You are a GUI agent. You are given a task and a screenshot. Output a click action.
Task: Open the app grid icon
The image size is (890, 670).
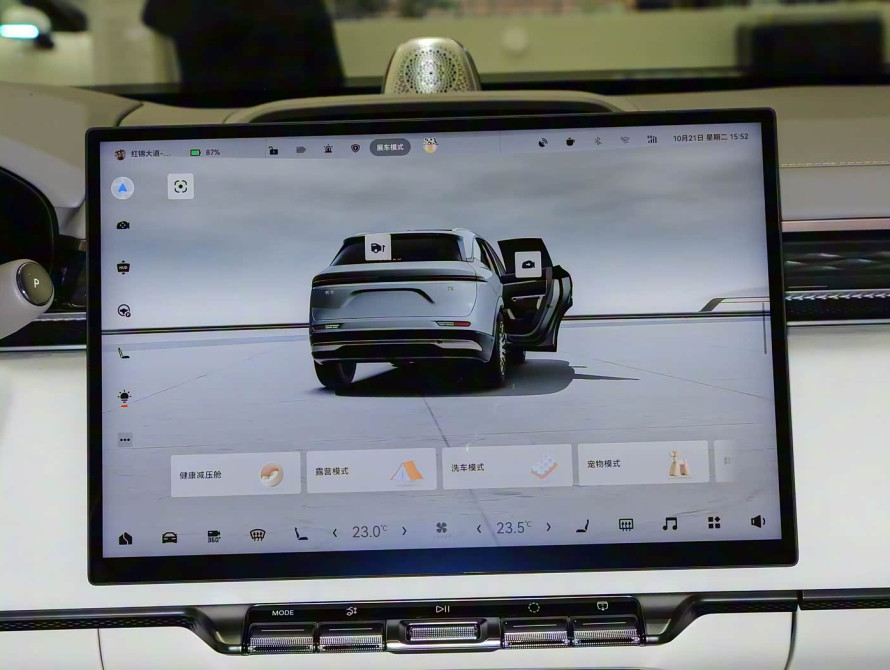coord(714,522)
